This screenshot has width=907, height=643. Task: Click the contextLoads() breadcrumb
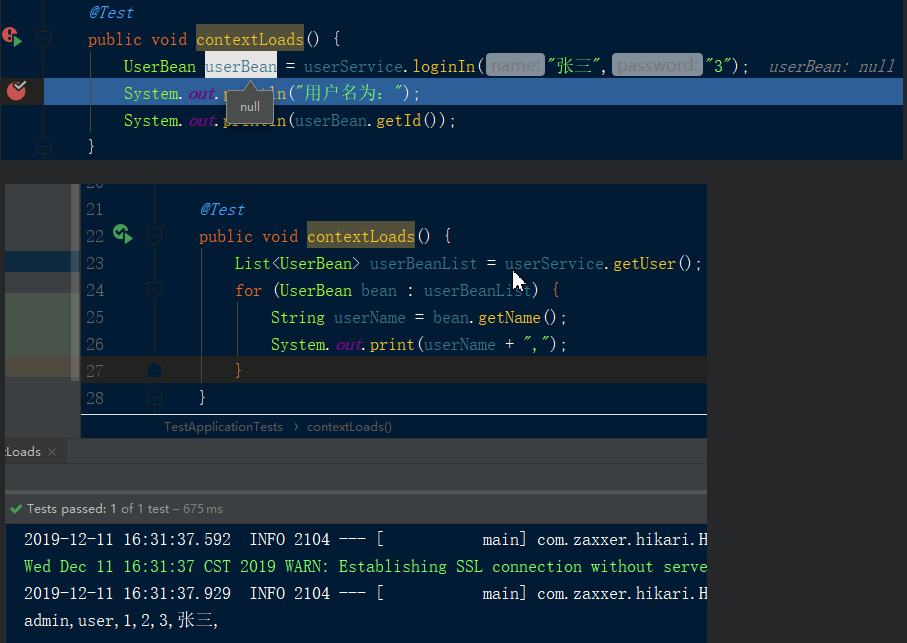tap(349, 427)
